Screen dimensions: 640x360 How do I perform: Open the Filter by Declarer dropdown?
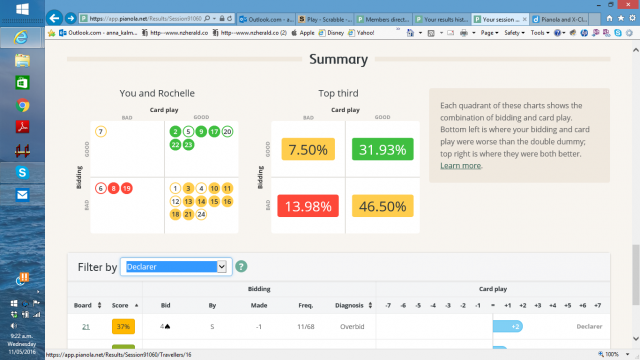click(176, 267)
